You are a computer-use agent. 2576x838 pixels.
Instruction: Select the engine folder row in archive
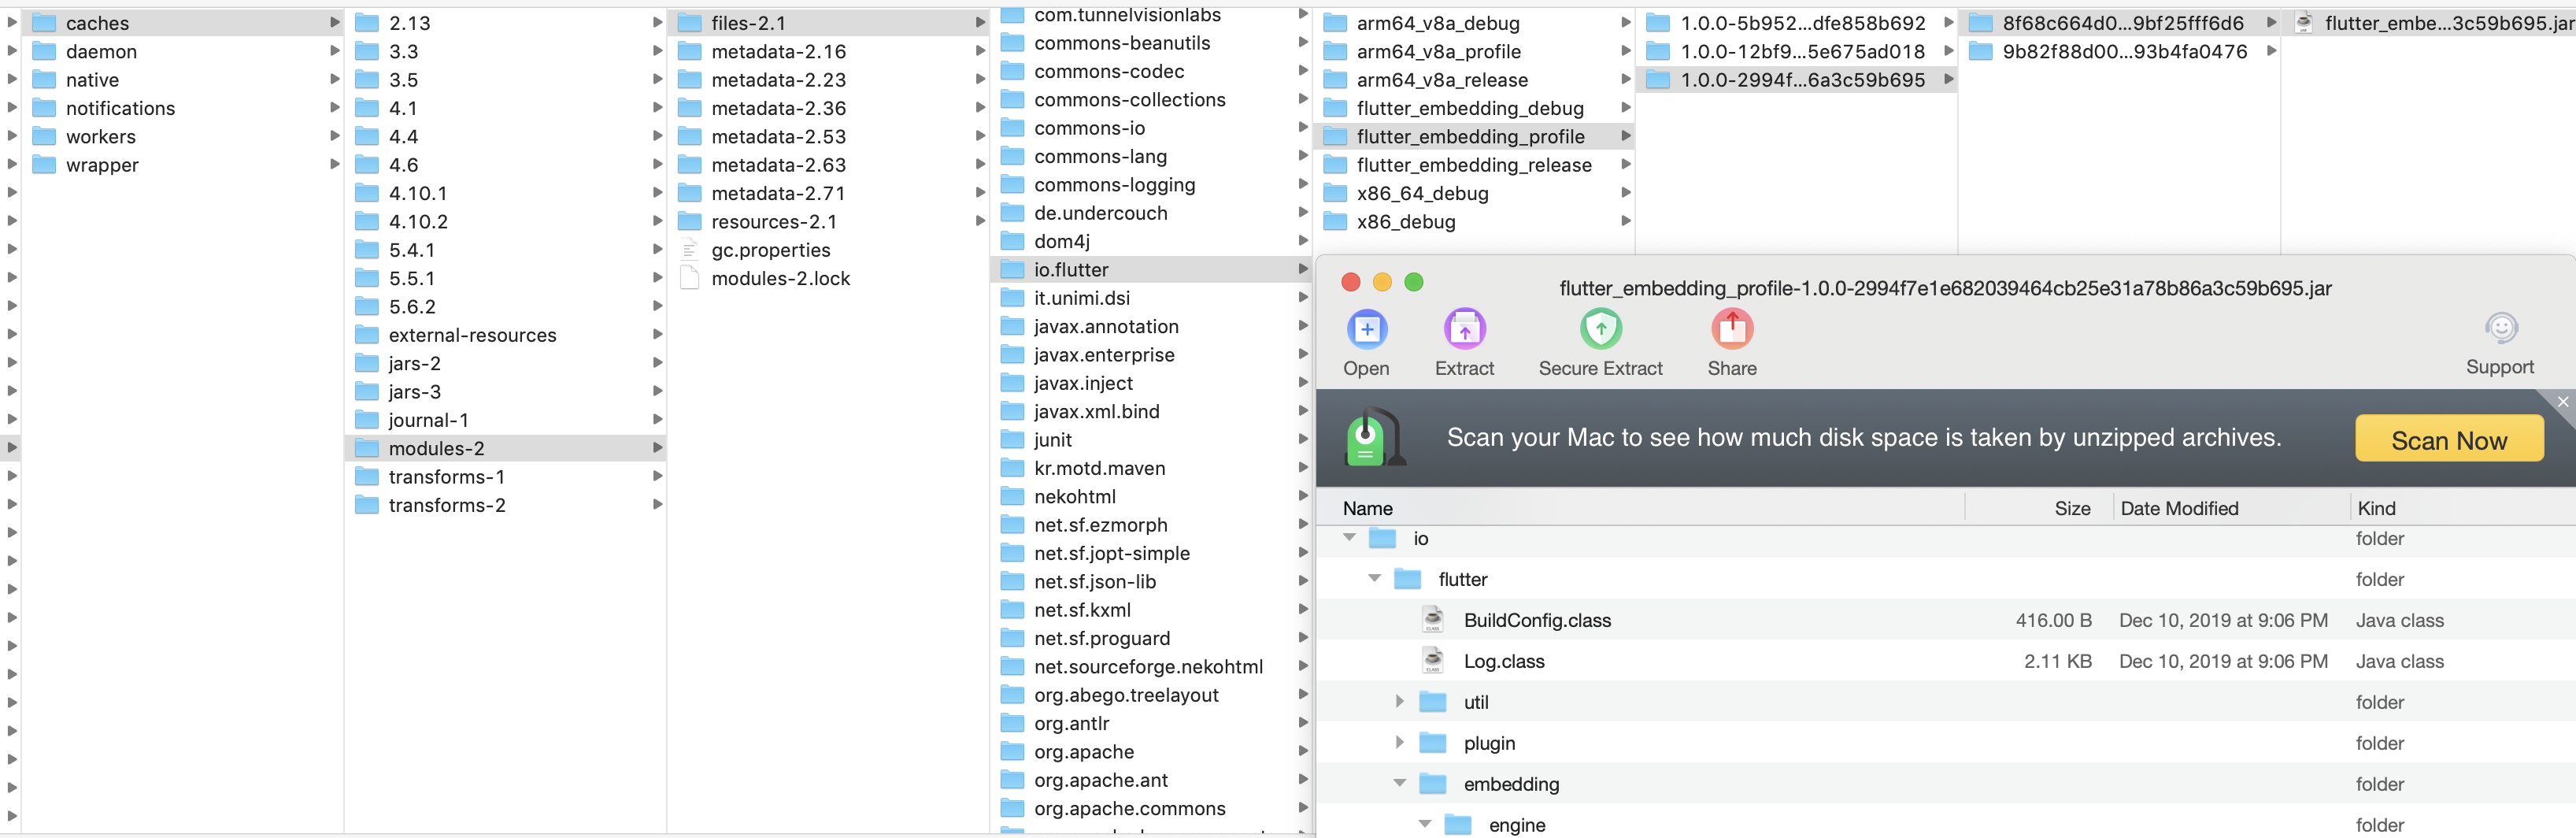tap(1945, 825)
